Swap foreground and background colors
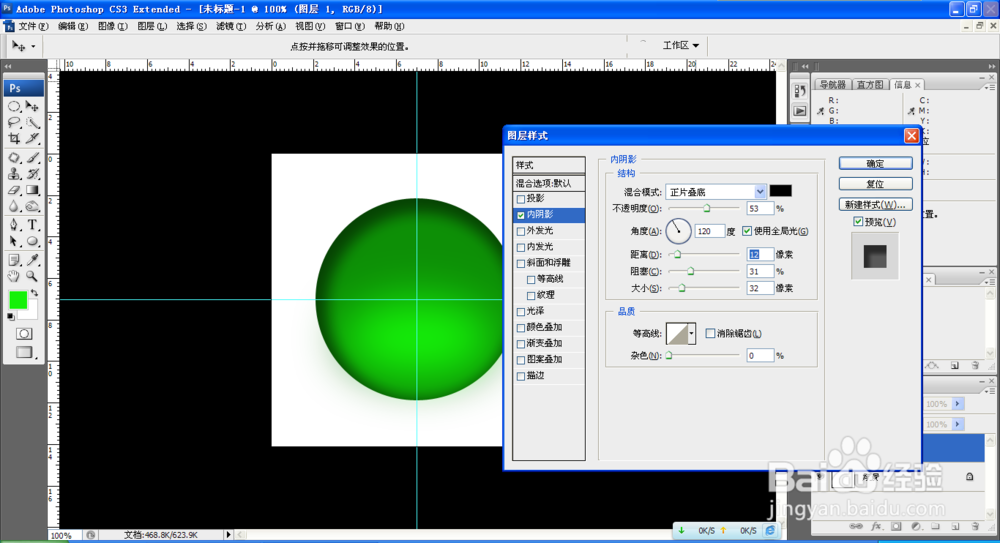This screenshot has height=543, width=1000. point(34,293)
